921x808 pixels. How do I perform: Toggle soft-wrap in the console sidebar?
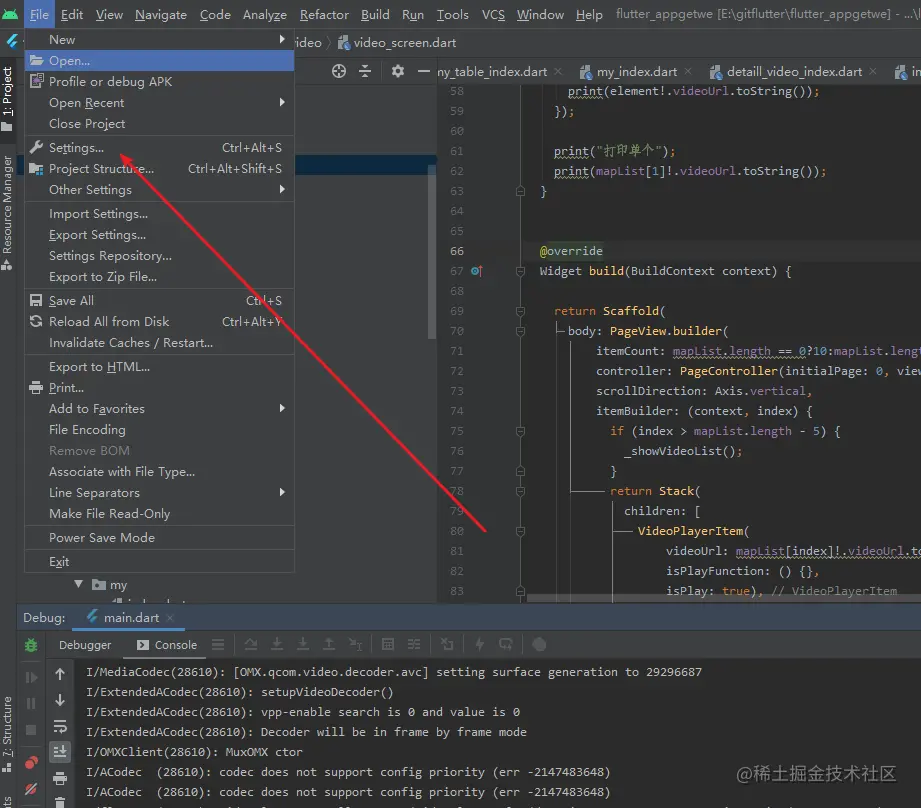click(60, 726)
